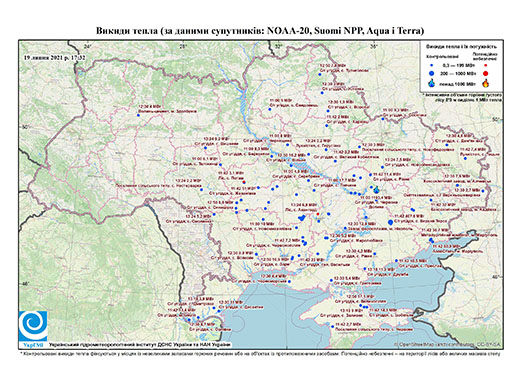Click the 24° longitude label at top
The image size is (520, 368).
(87, 47)
